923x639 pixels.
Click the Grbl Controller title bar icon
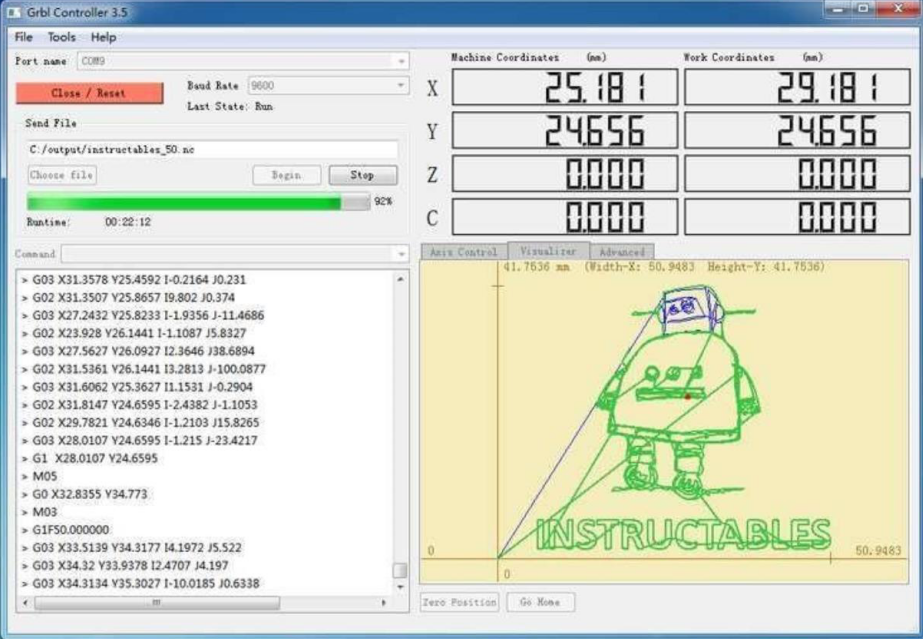pyautogui.click(x=13, y=12)
